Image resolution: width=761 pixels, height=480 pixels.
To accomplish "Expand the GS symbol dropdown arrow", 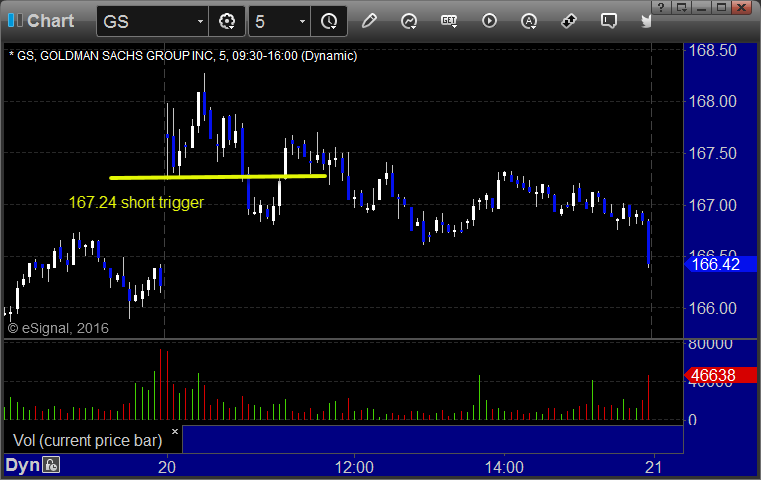I will click(x=200, y=21).
